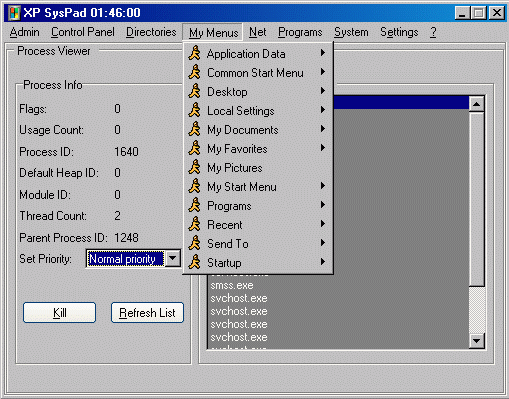
Task: Expand Common Start Menu submenu arrow
Action: 323,72
